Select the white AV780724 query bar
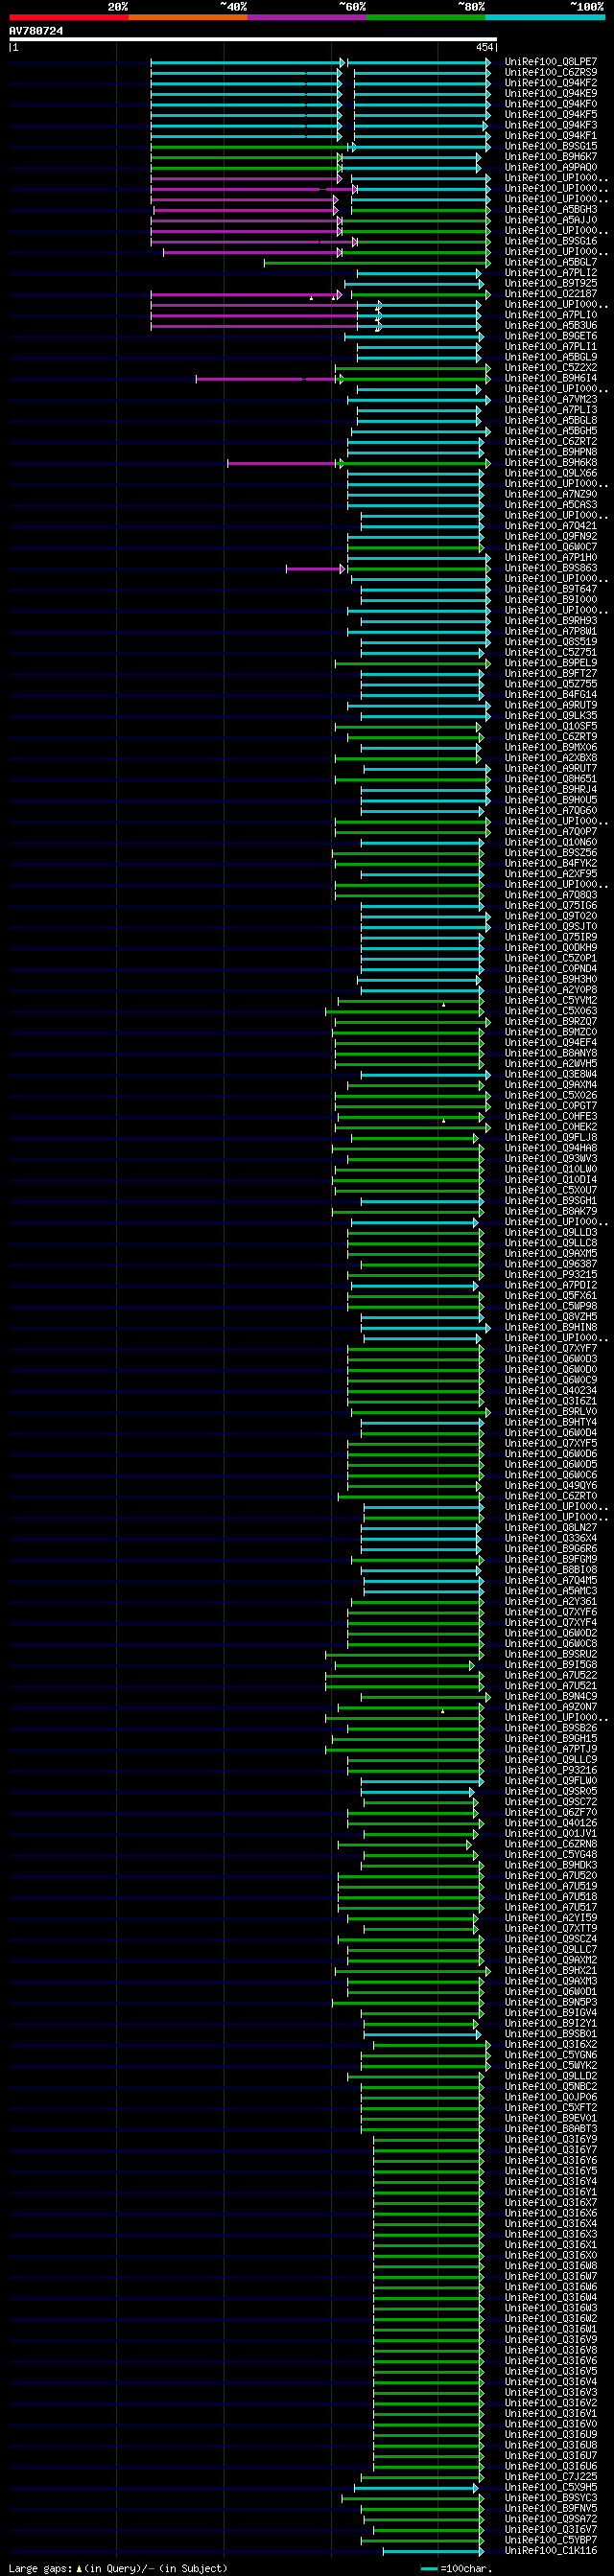 click(x=253, y=39)
